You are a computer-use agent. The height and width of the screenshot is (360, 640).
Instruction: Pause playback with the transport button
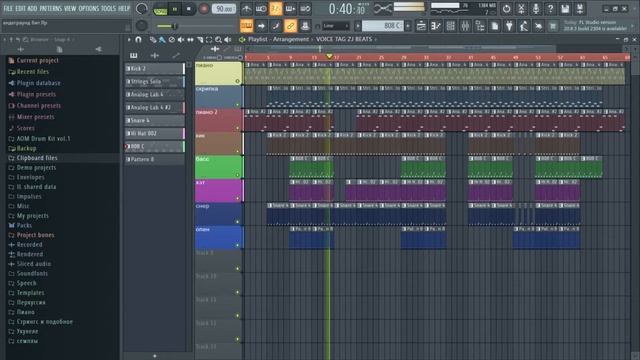[x=175, y=9]
